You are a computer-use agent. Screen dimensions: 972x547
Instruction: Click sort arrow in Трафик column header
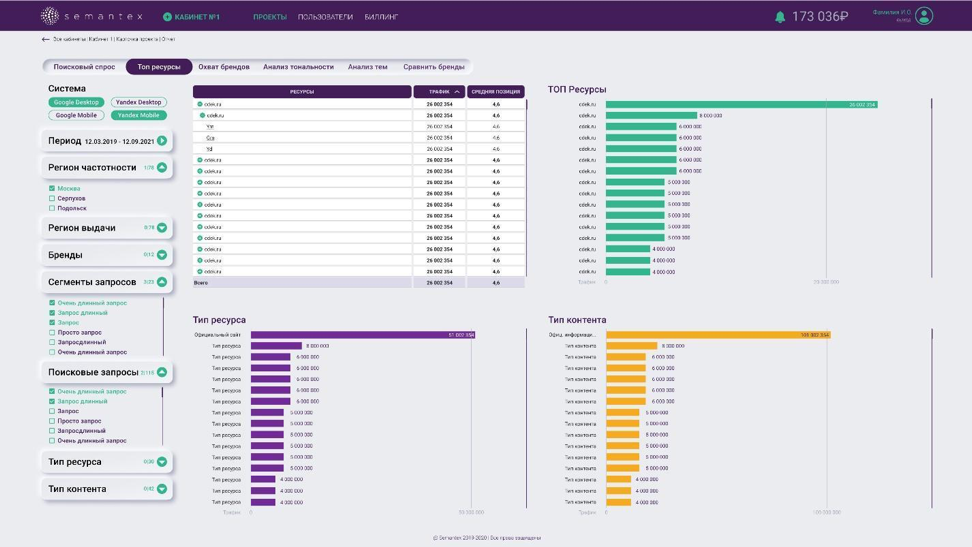click(x=457, y=92)
